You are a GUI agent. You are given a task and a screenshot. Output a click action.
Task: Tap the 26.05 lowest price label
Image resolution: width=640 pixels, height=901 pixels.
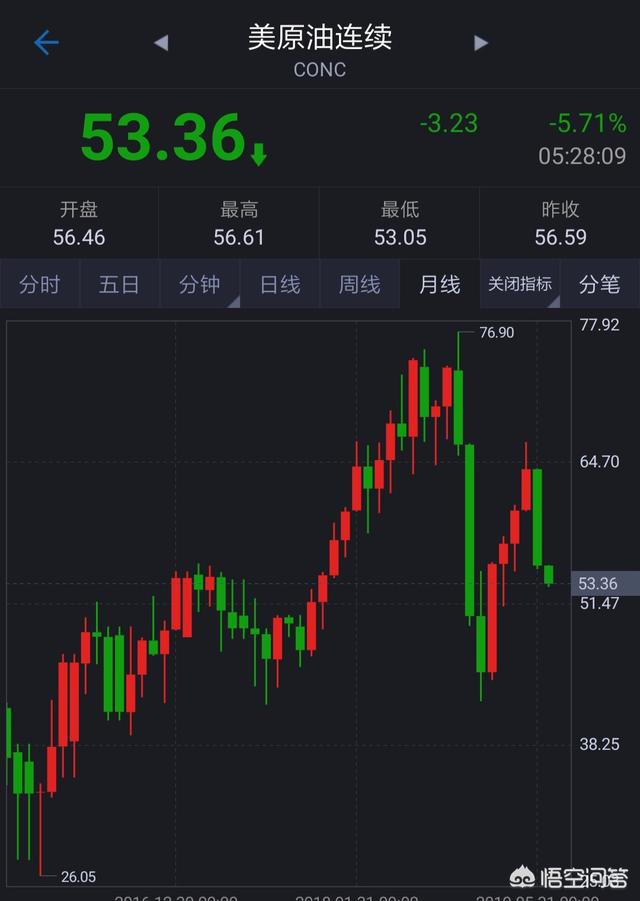click(x=78, y=877)
